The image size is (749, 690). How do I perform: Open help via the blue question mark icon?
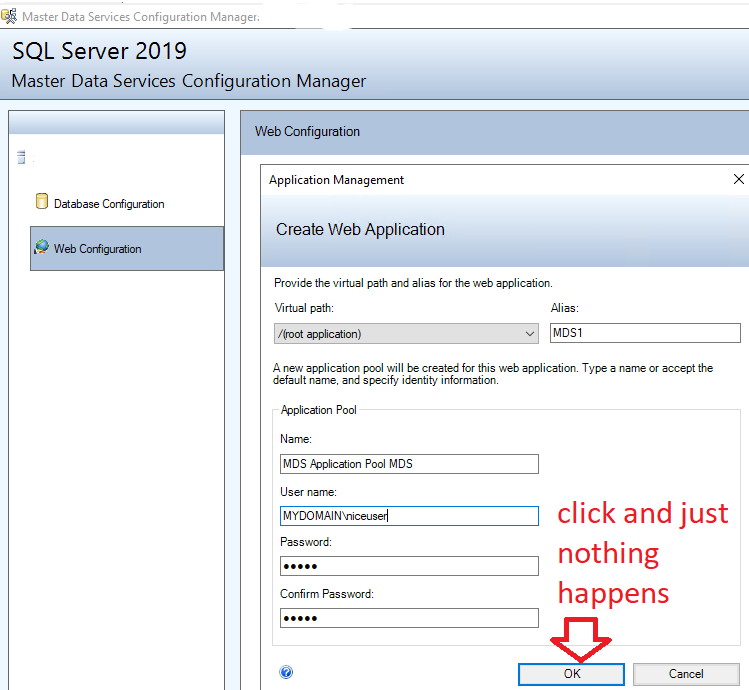coord(286,672)
